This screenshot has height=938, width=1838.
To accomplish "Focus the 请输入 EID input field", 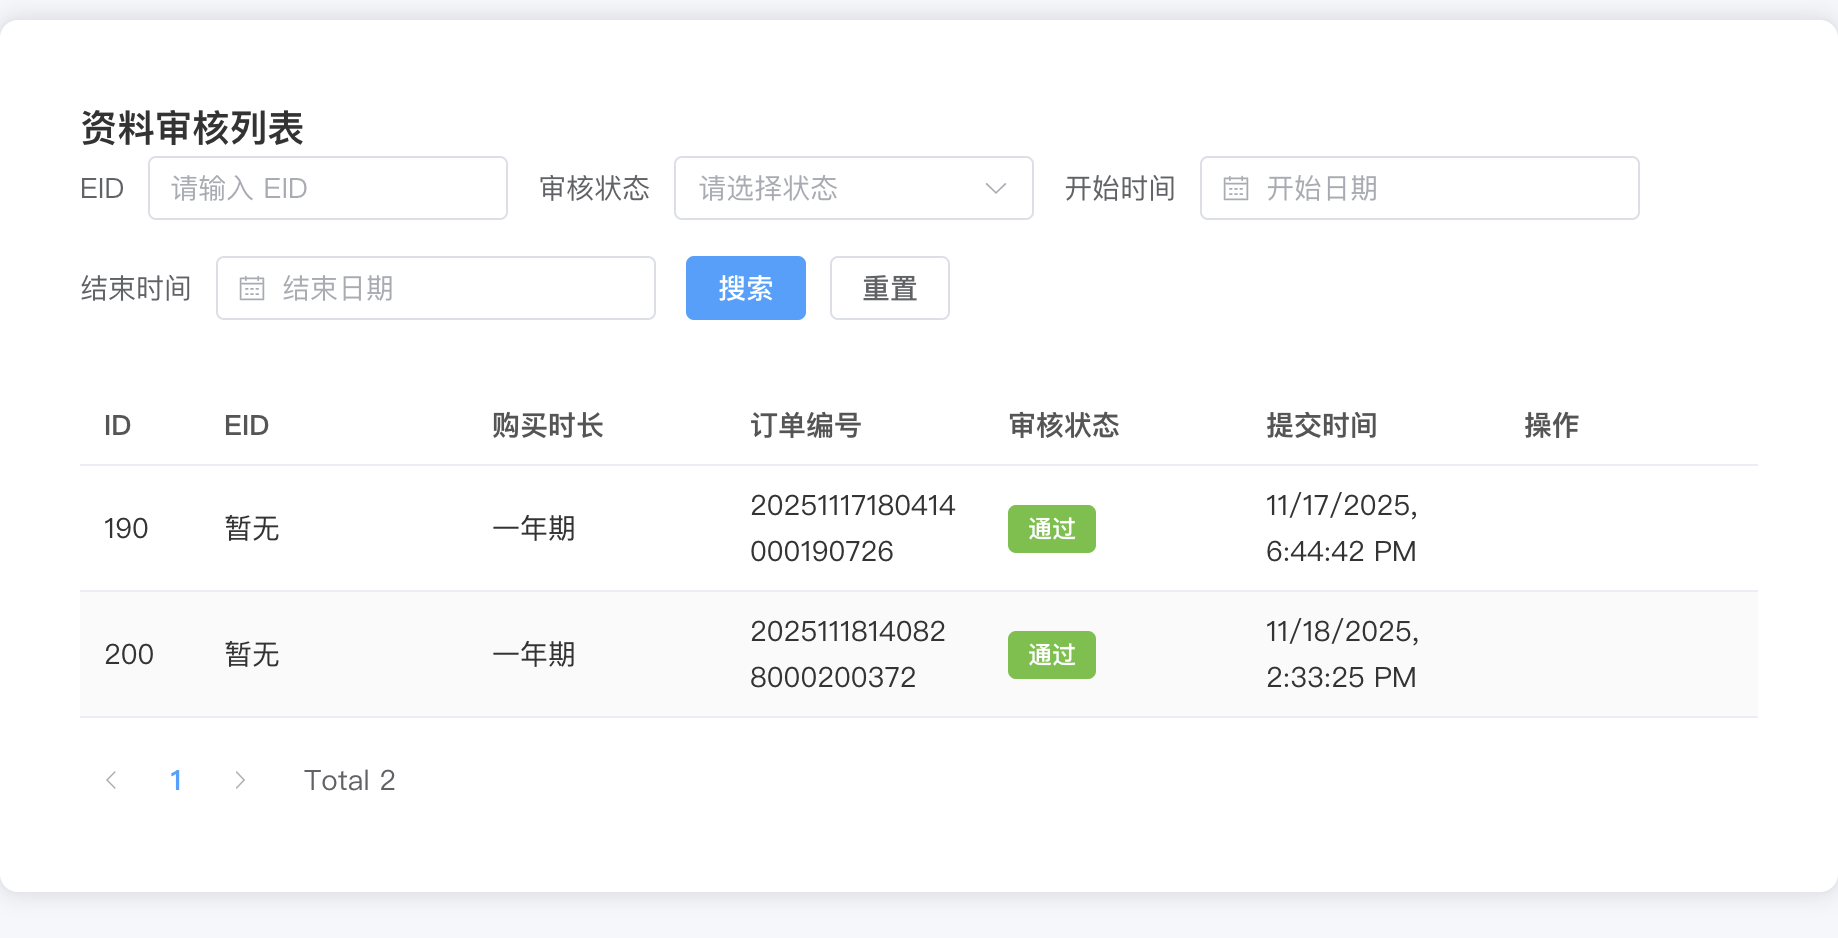I will [x=328, y=188].
